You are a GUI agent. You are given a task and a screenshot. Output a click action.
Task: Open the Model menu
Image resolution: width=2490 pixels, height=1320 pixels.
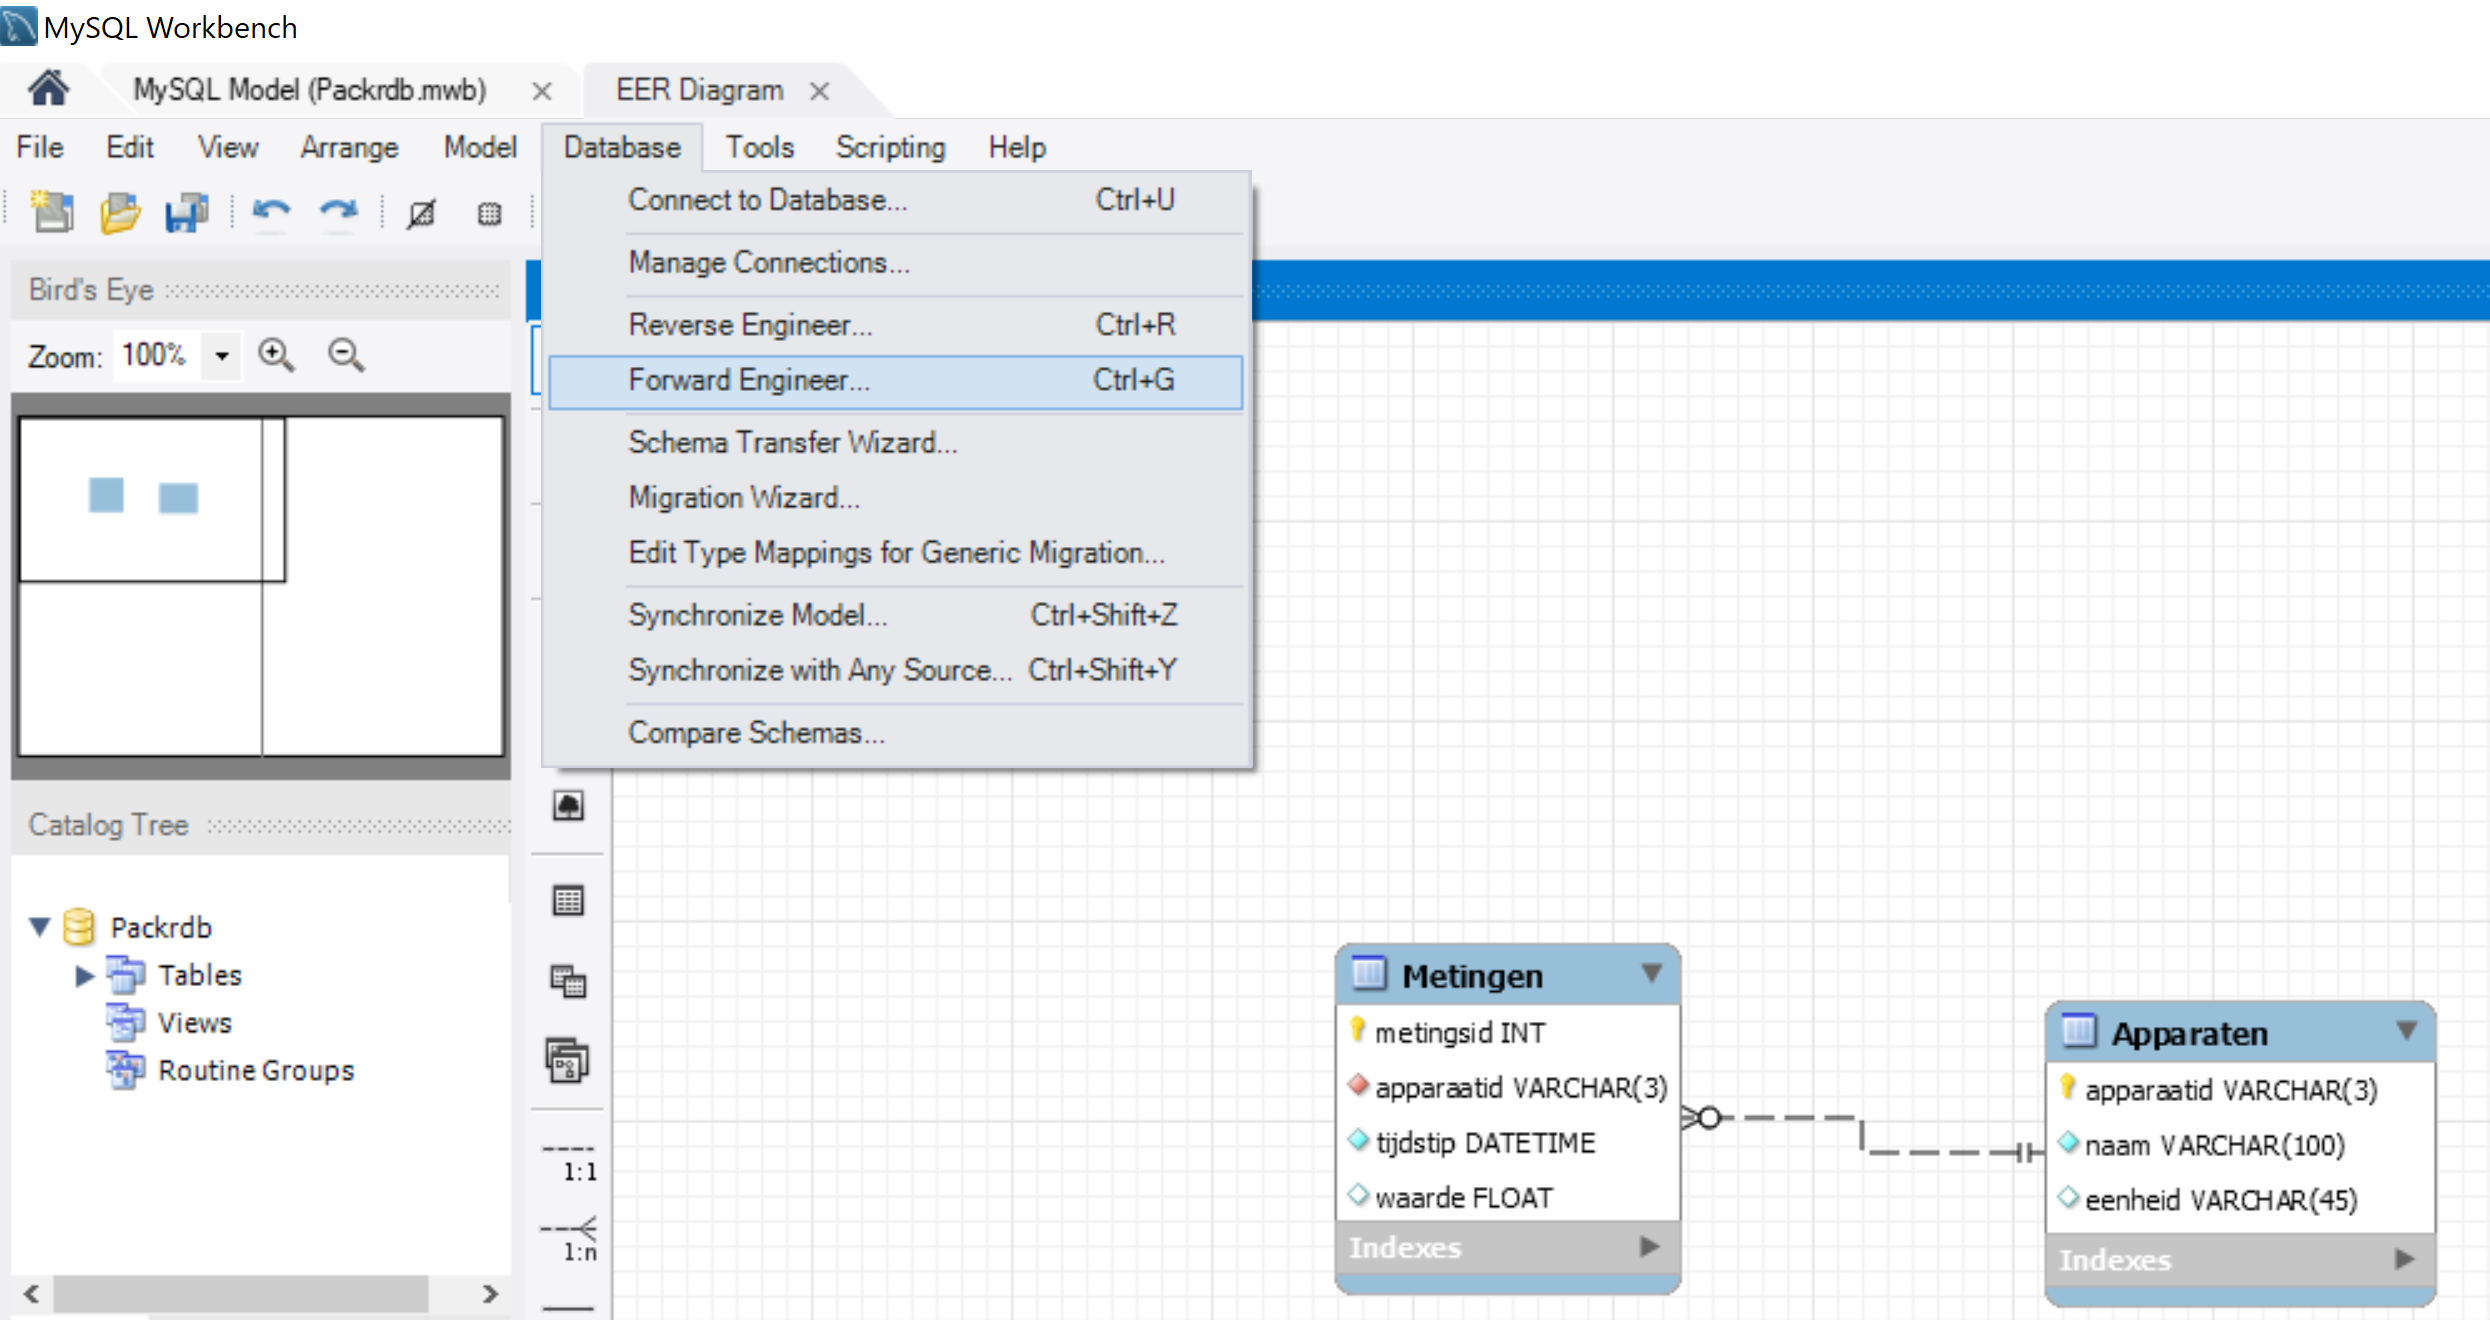(480, 147)
